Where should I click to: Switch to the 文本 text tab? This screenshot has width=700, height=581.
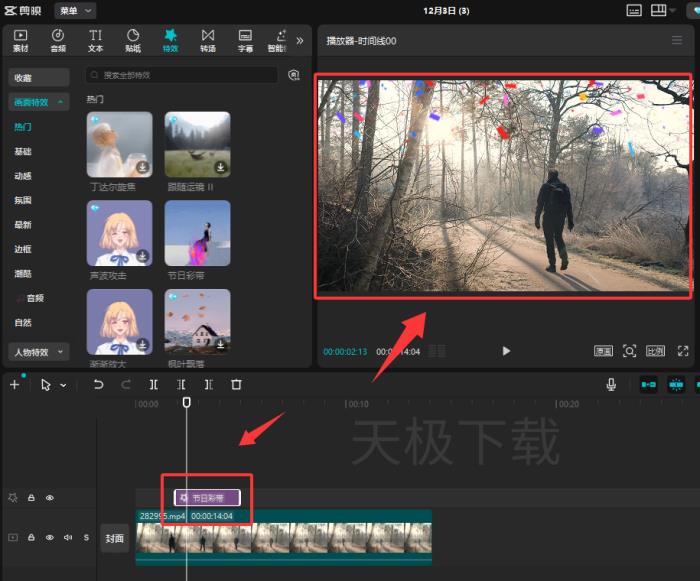pos(96,40)
